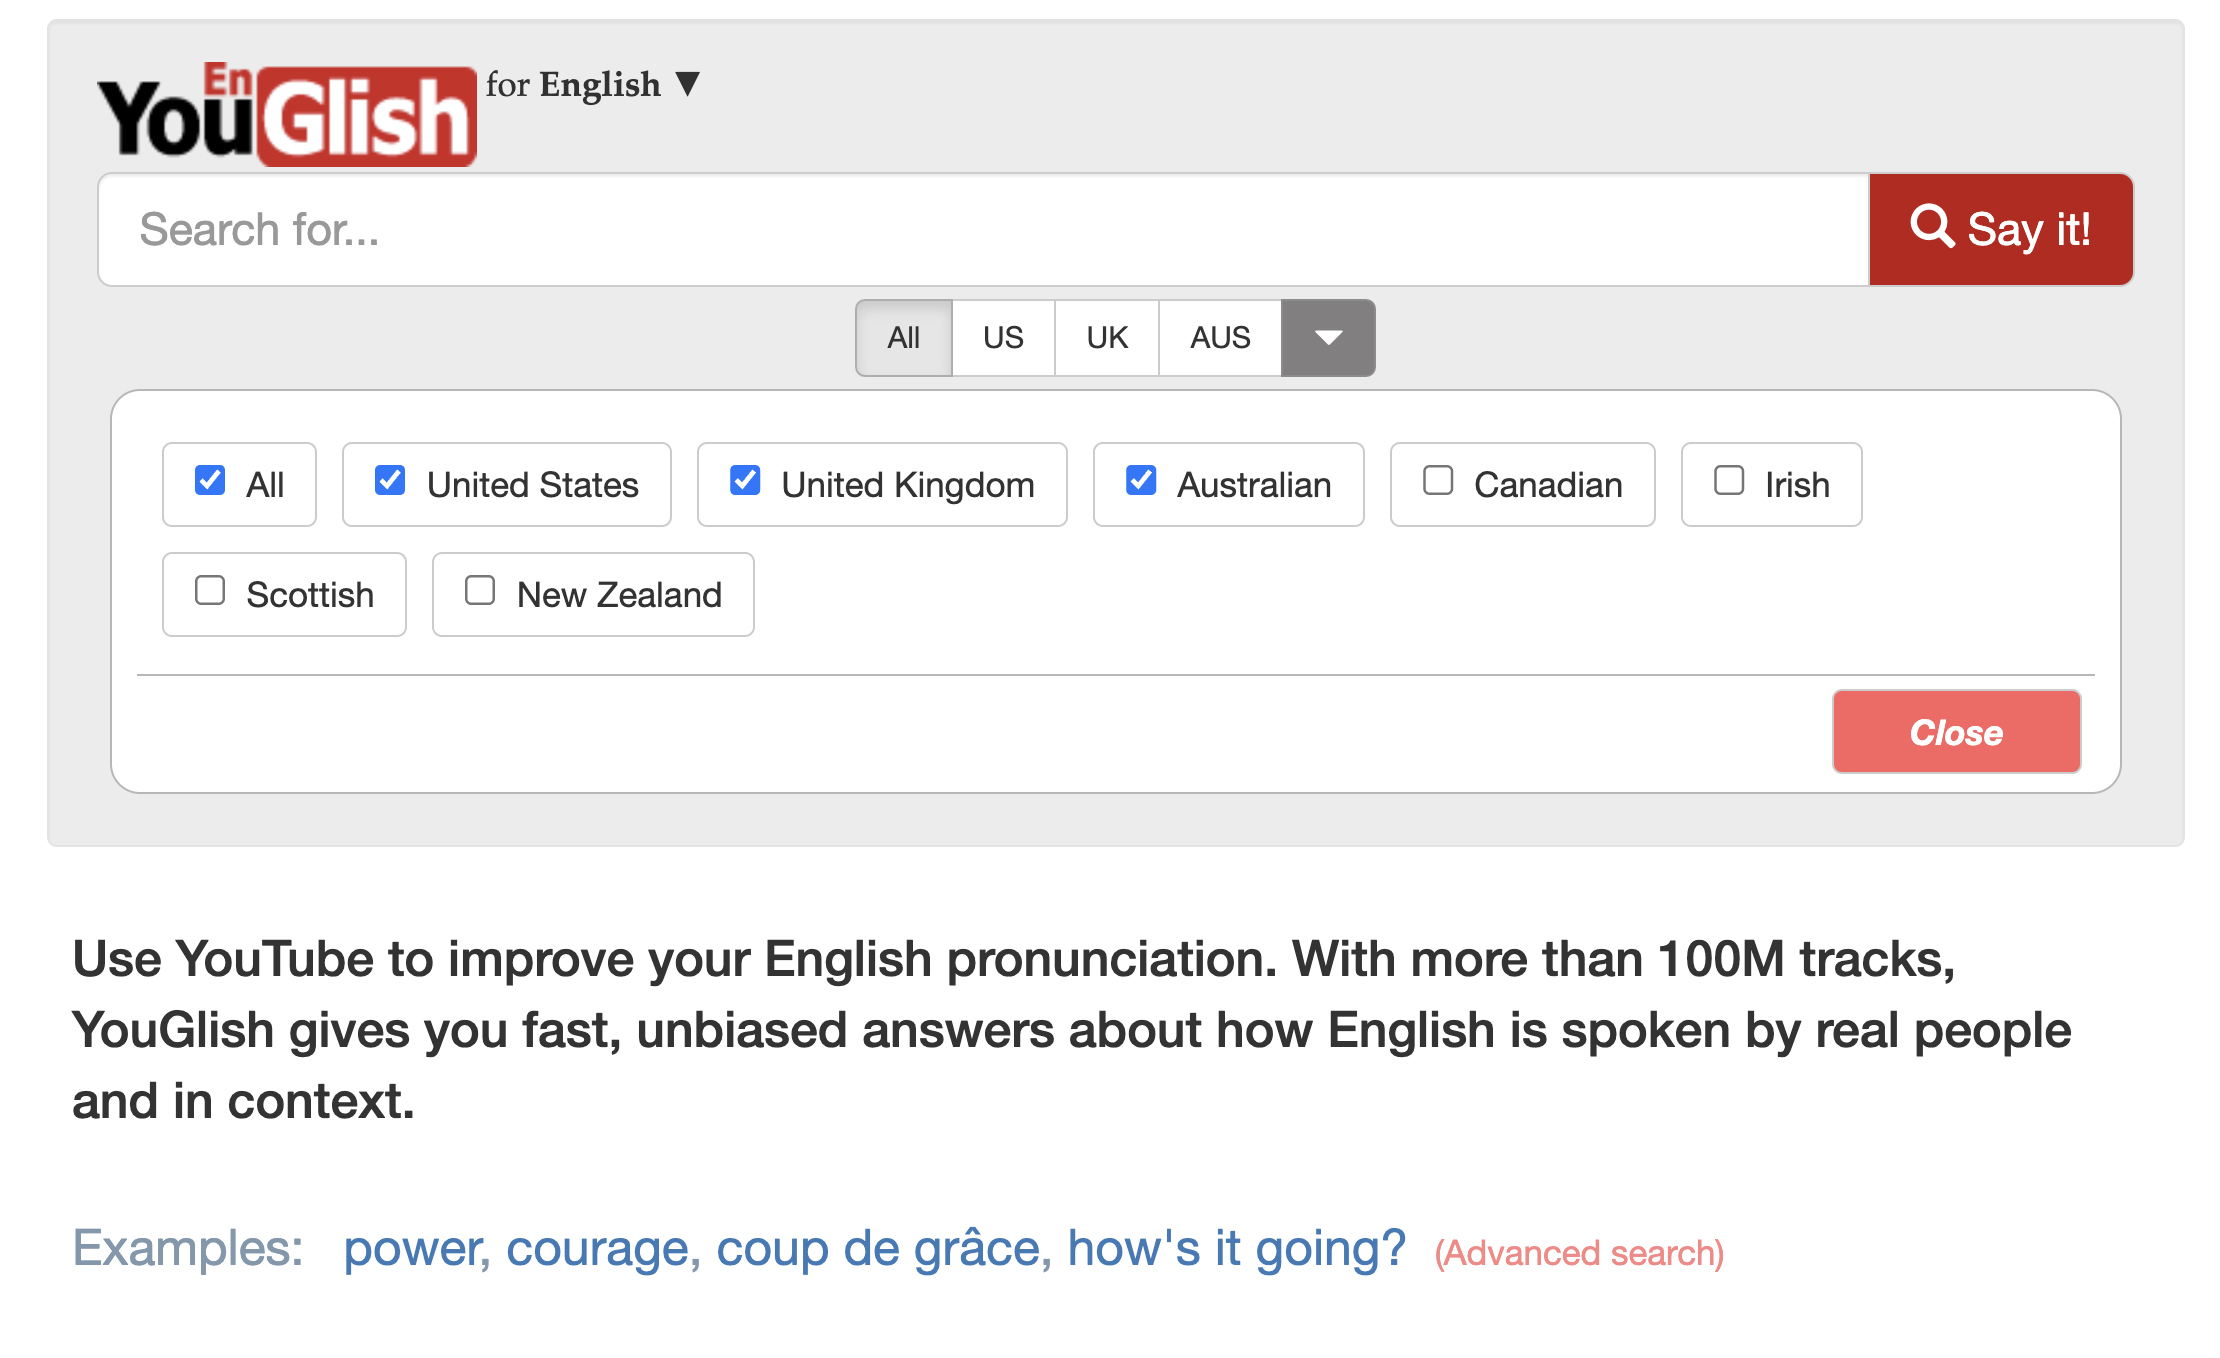The width and height of the screenshot is (2220, 1358).
Task: Uncheck the All accents checkbox
Action: 210,481
